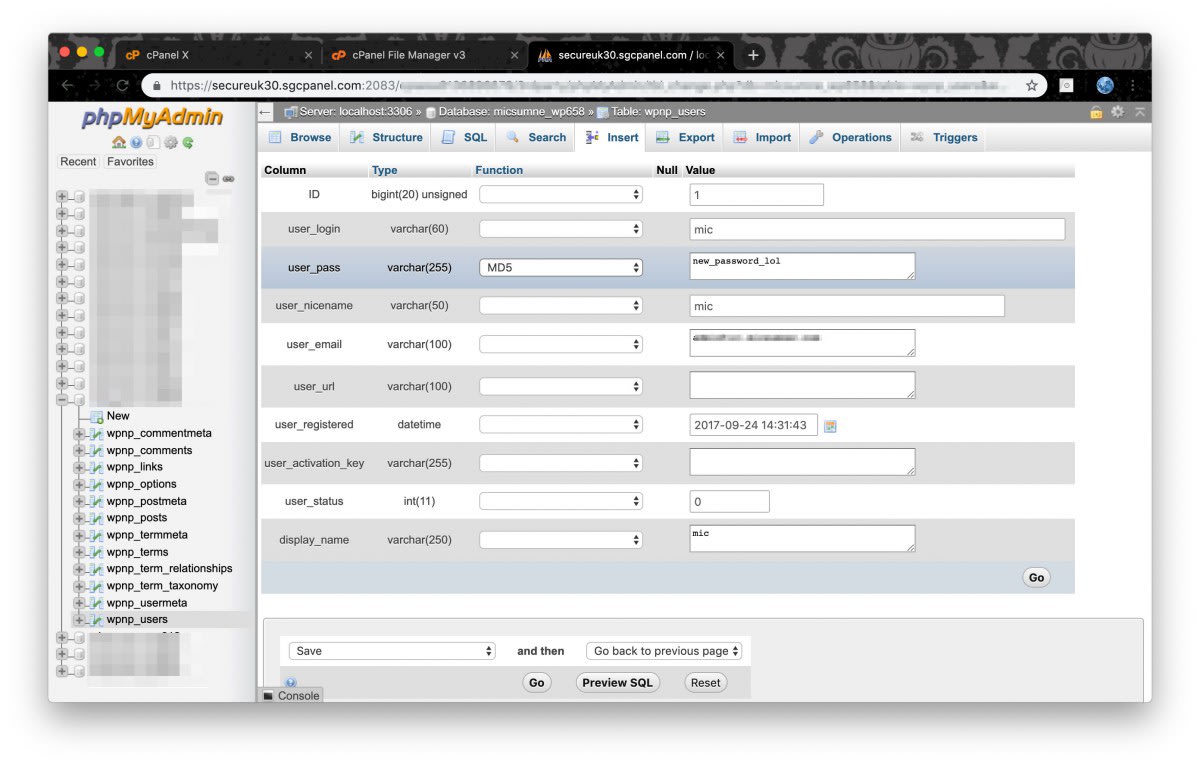The width and height of the screenshot is (1200, 766).
Task: Open the Save action dropdown
Action: click(x=392, y=651)
